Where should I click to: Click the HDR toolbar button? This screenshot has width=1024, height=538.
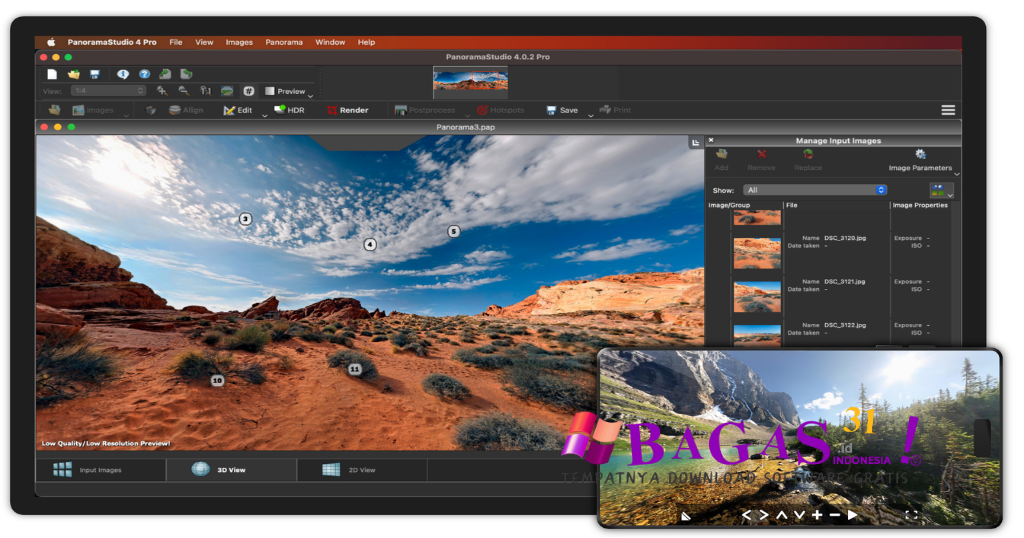(289, 110)
